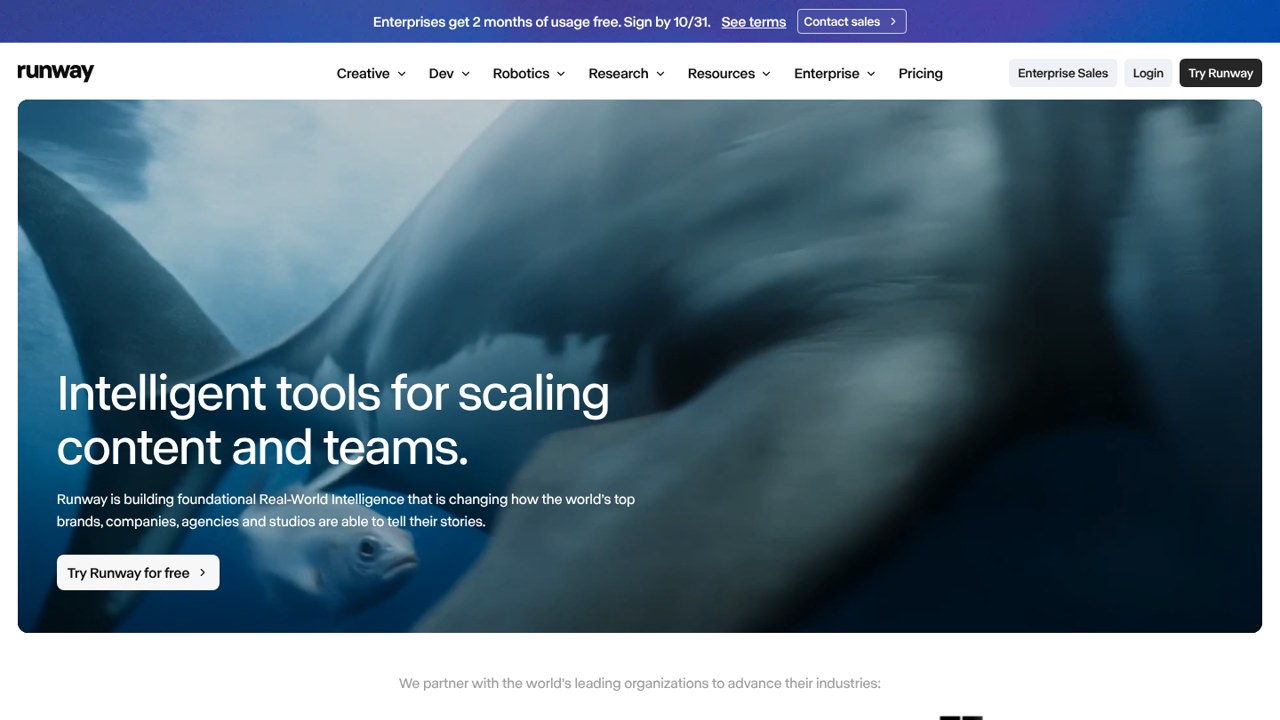This screenshot has width=1280, height=720.
Task: Go to the Pricing page
Action: (x=920, y=73)
